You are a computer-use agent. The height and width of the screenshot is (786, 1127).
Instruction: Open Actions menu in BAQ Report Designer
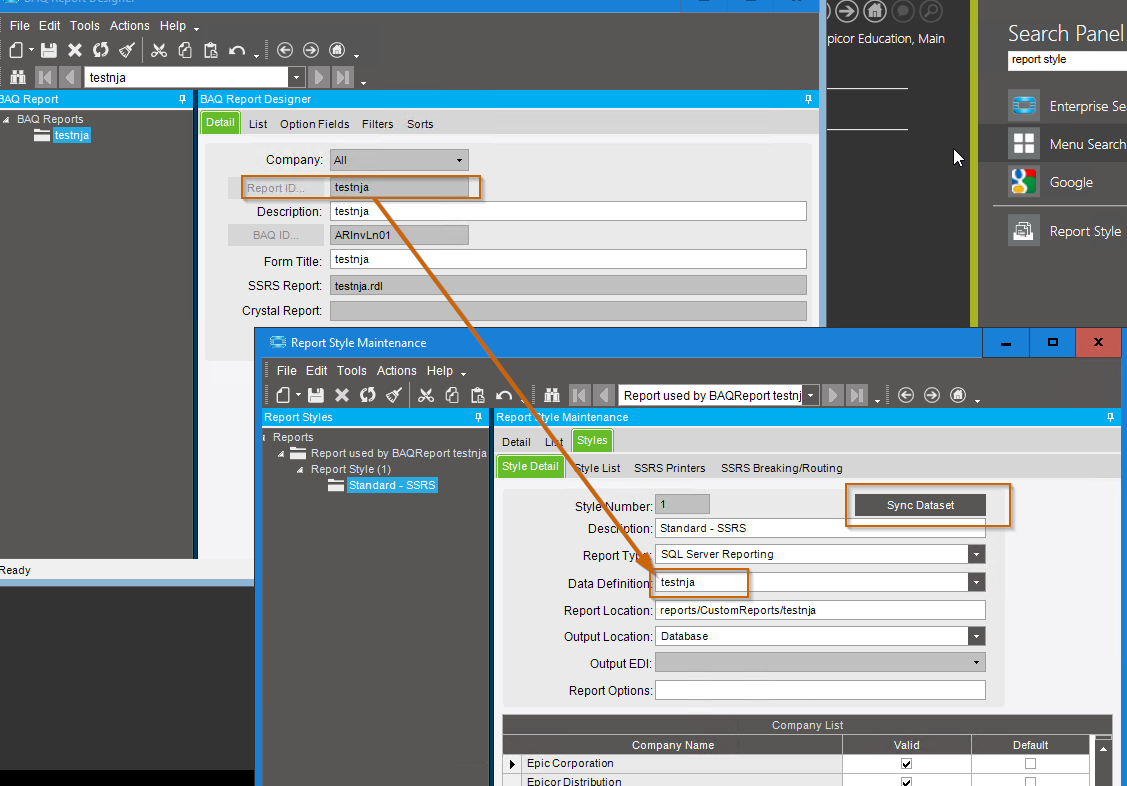tap(129, 26)
